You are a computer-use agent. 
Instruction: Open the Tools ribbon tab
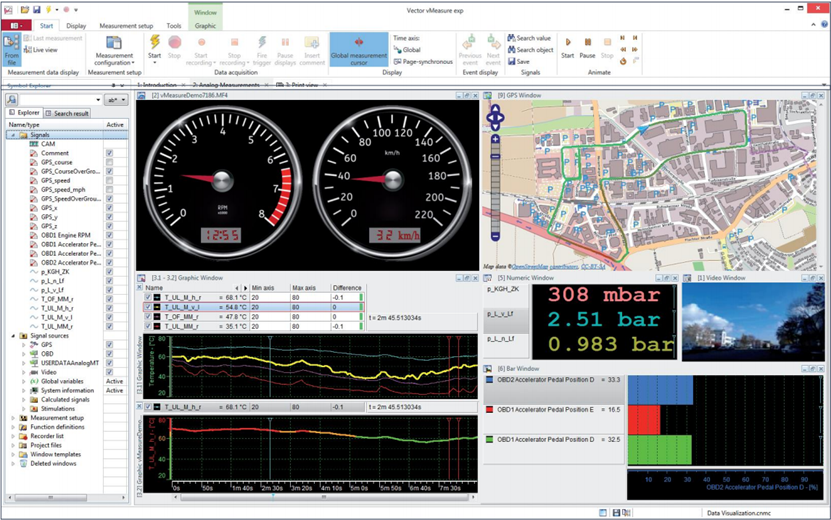coord(174,25)
